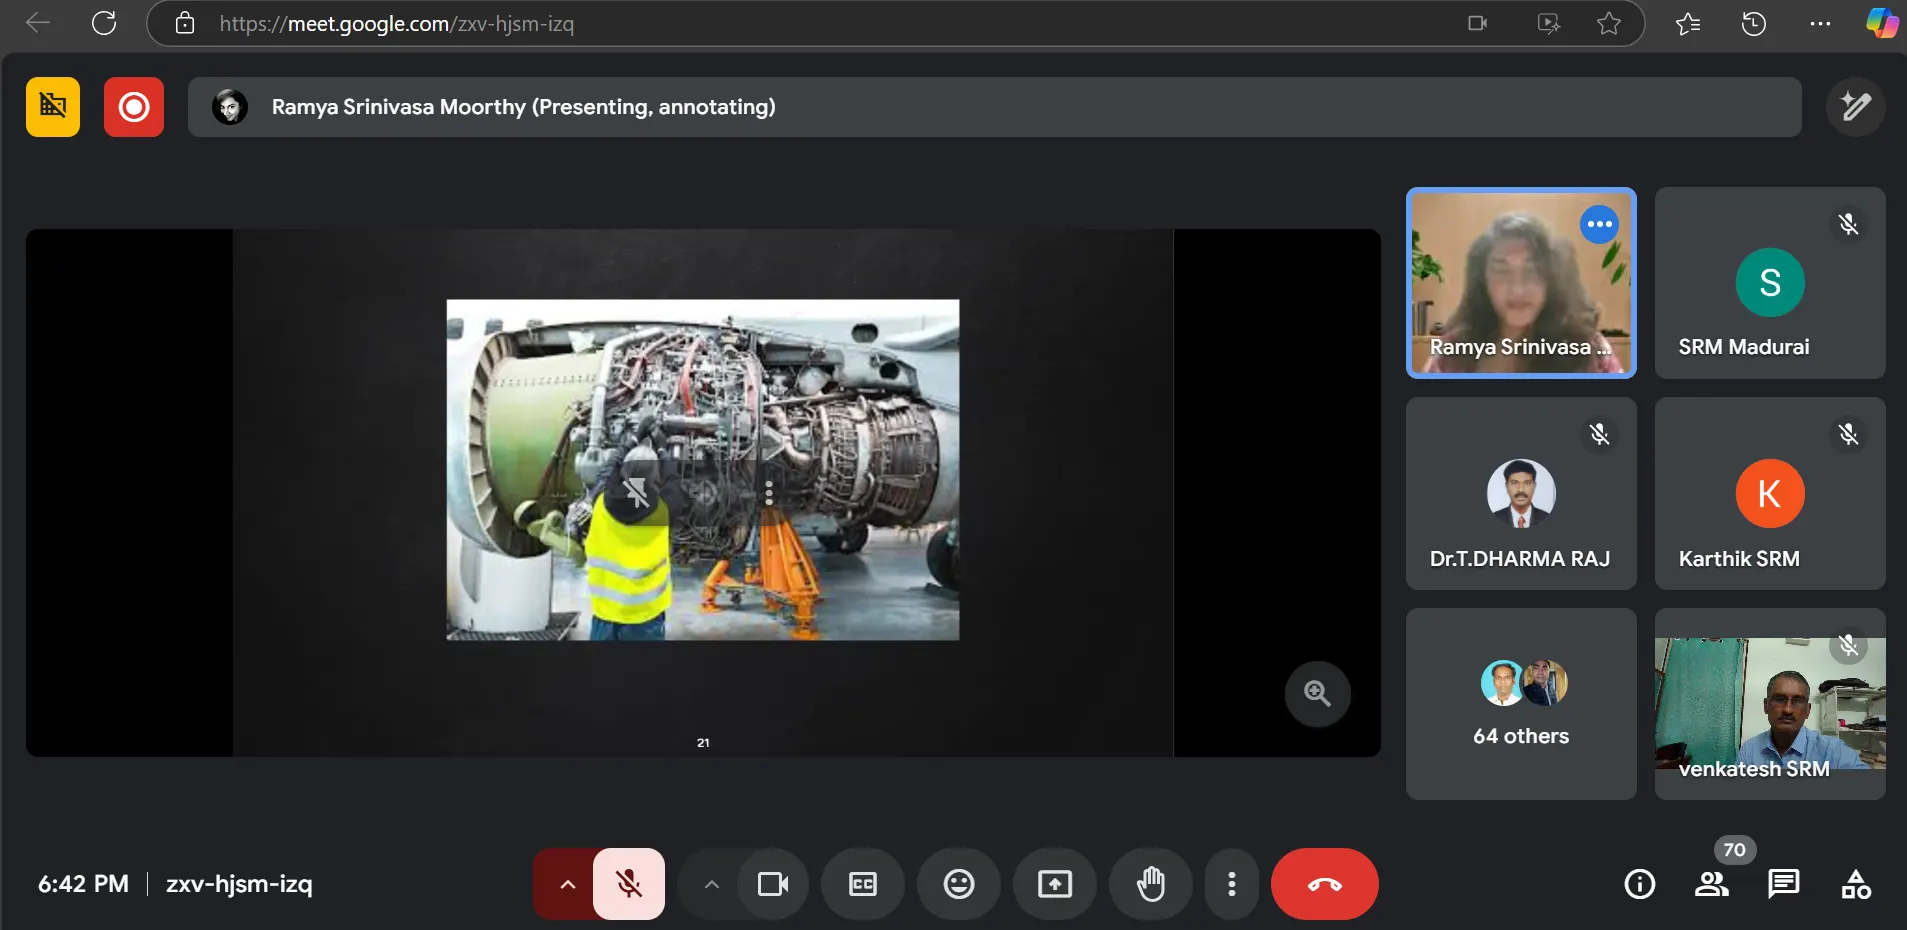Open options on Ramya Srinivasa's video tile
Image resolution: width=1907 pixels, height=930 pixels.
tap(1599, 224)
